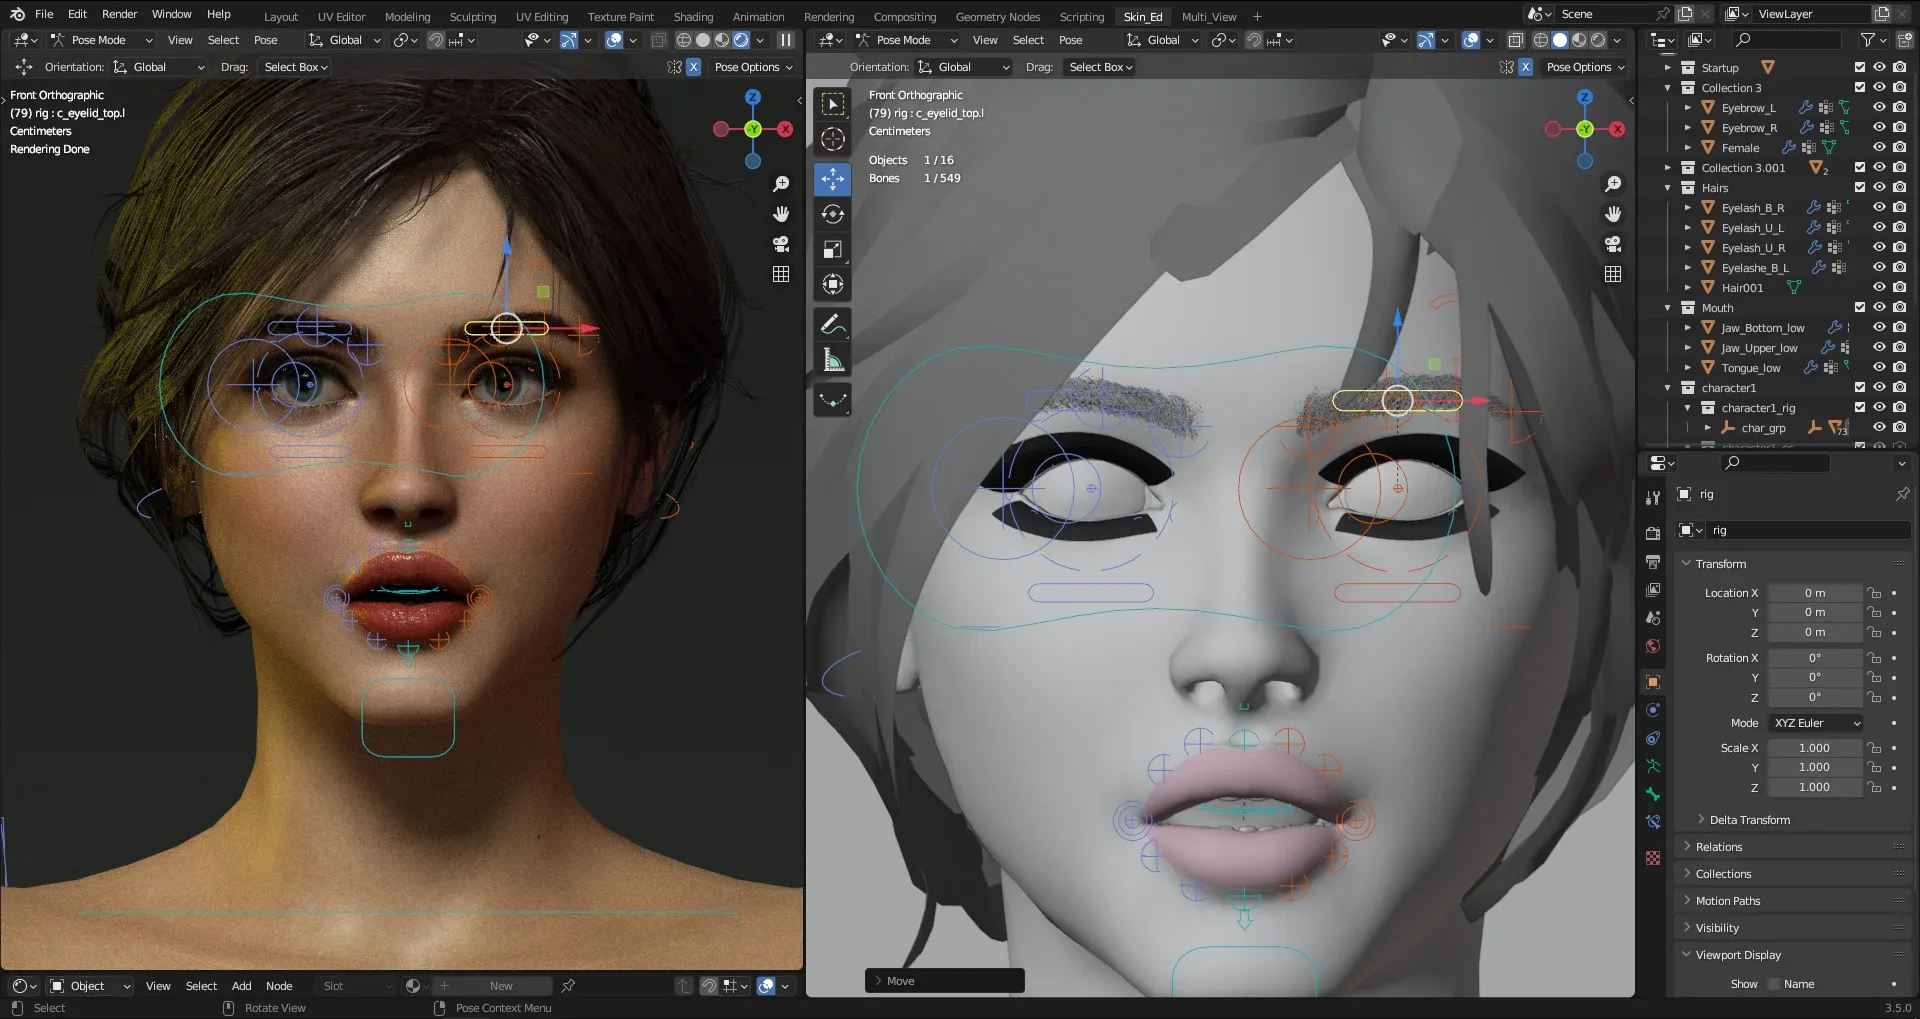
Task: Uncheck the Mouth collection checkbox
Action: 1859,308
